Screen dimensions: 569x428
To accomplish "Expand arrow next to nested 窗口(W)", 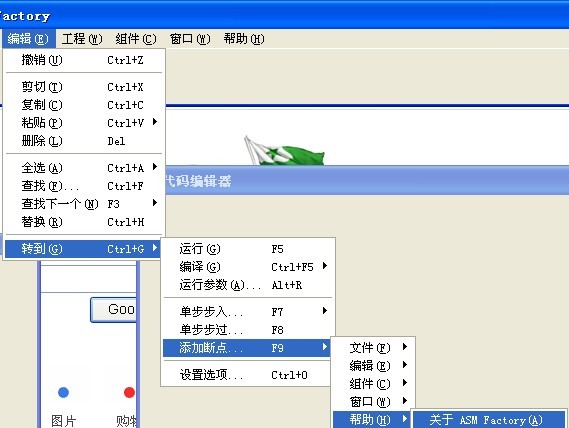I will click(x=405, y=400).
